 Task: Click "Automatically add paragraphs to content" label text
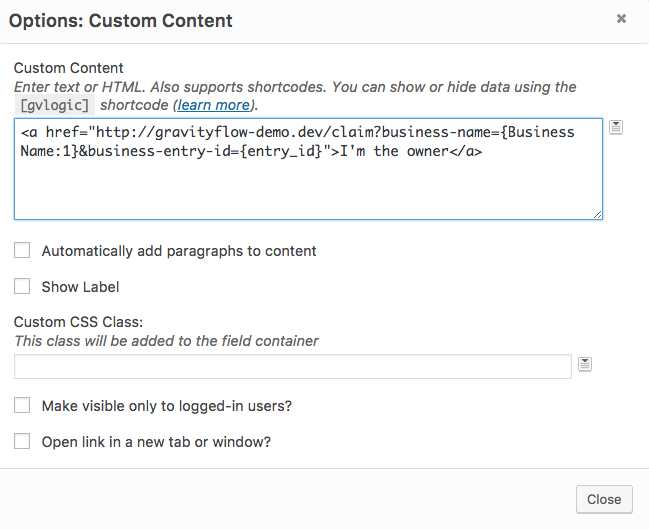click(x=179, y=251)
